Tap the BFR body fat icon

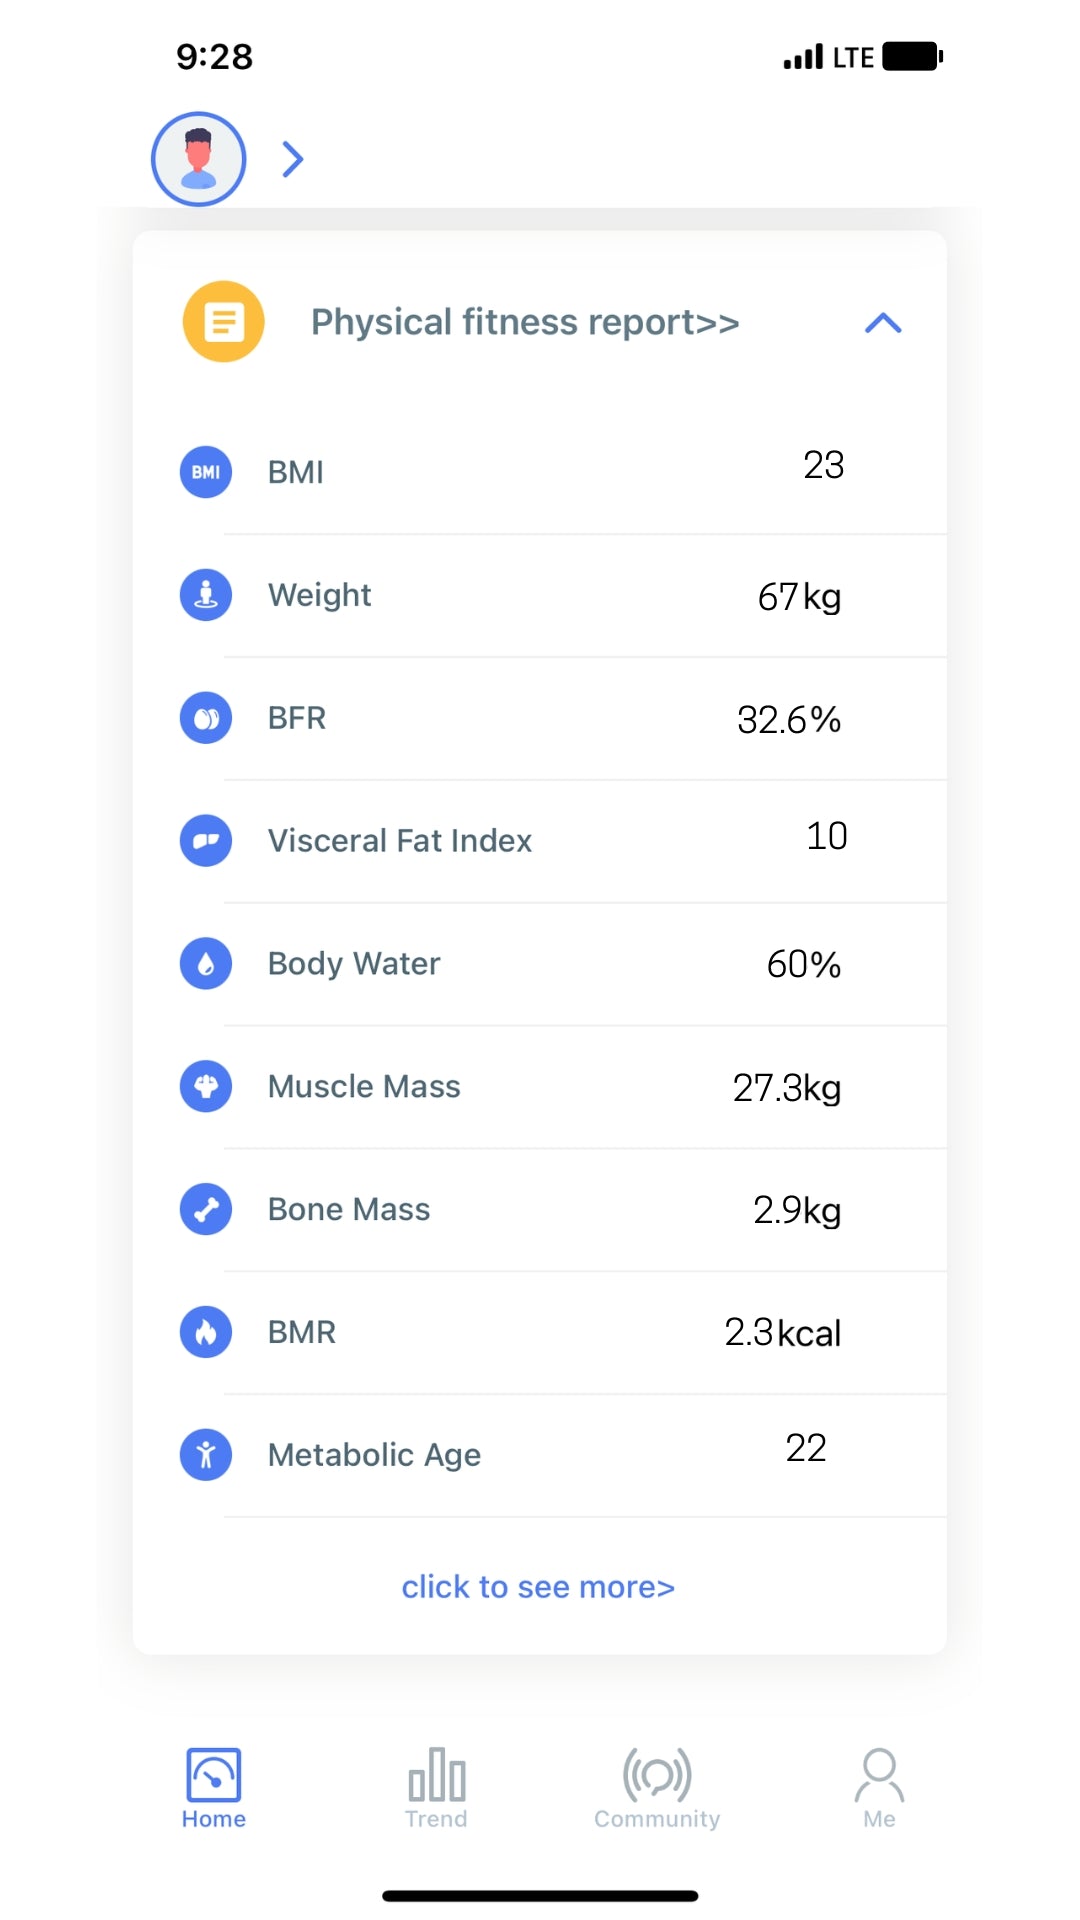coord(206,718)
